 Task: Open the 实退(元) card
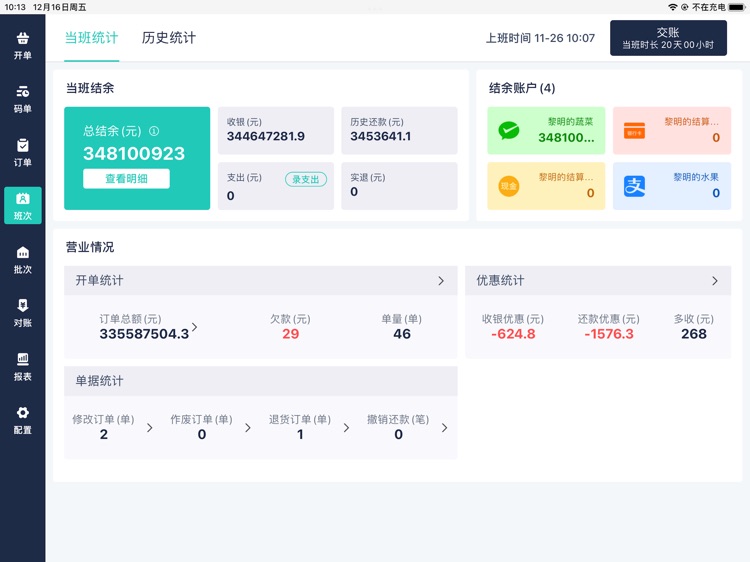[x=399, y=186]
